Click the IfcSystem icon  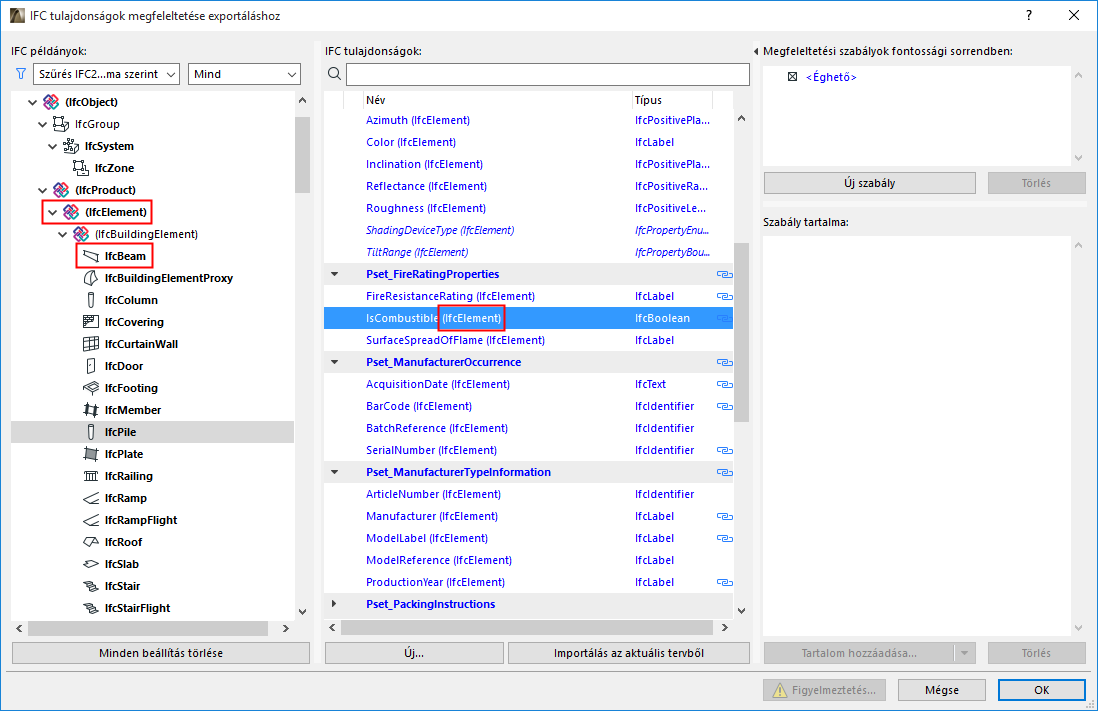click(x=71, y=146)
